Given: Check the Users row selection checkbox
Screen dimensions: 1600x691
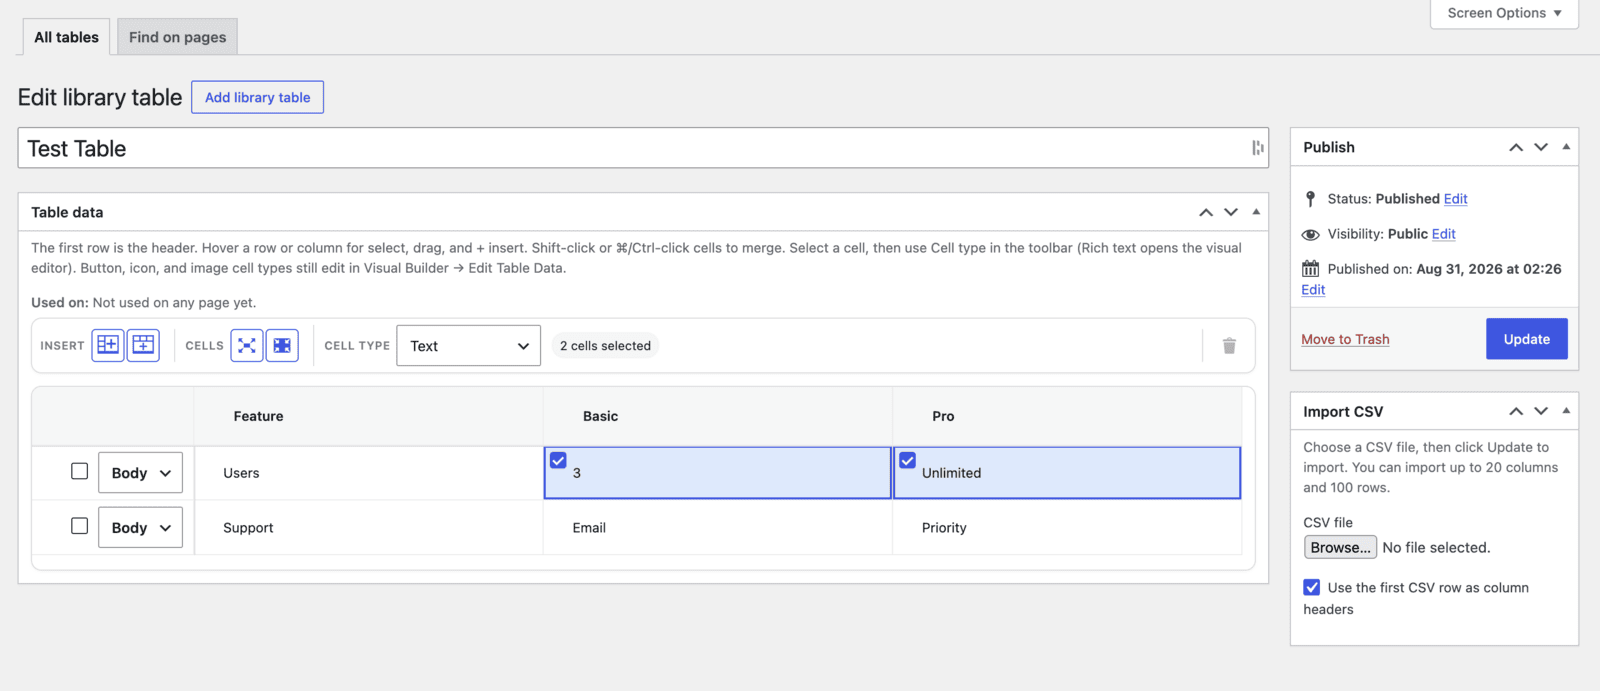Looking at the screenshot, I should point(79,471).
